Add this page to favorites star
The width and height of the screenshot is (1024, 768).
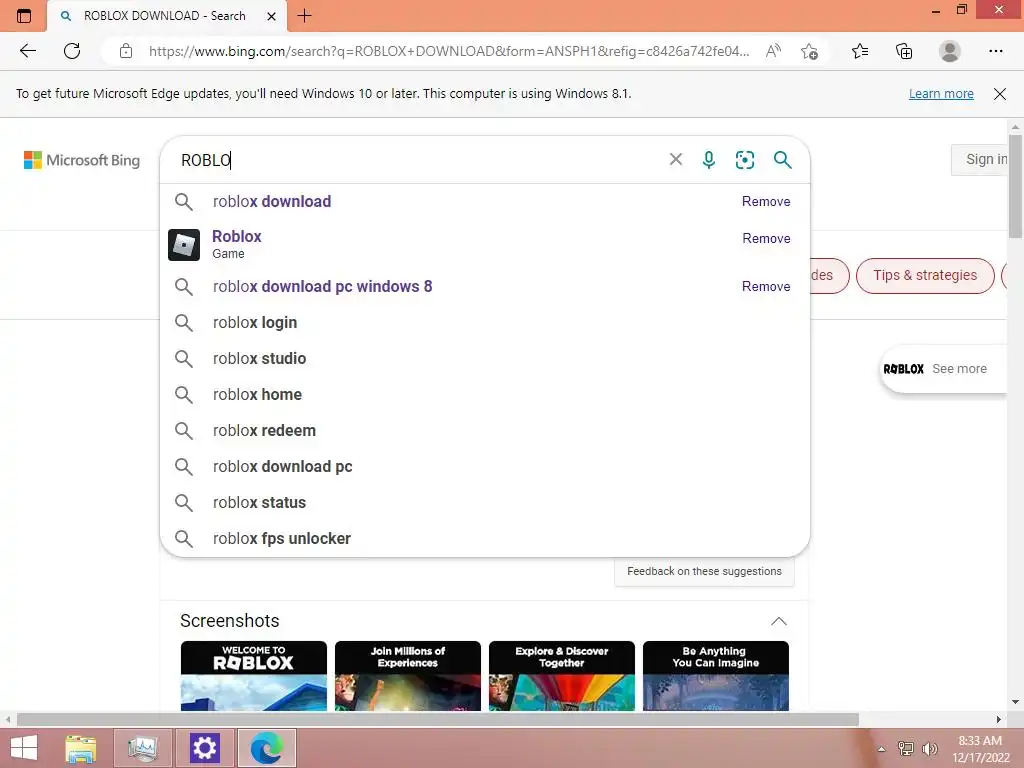(810, 51)
